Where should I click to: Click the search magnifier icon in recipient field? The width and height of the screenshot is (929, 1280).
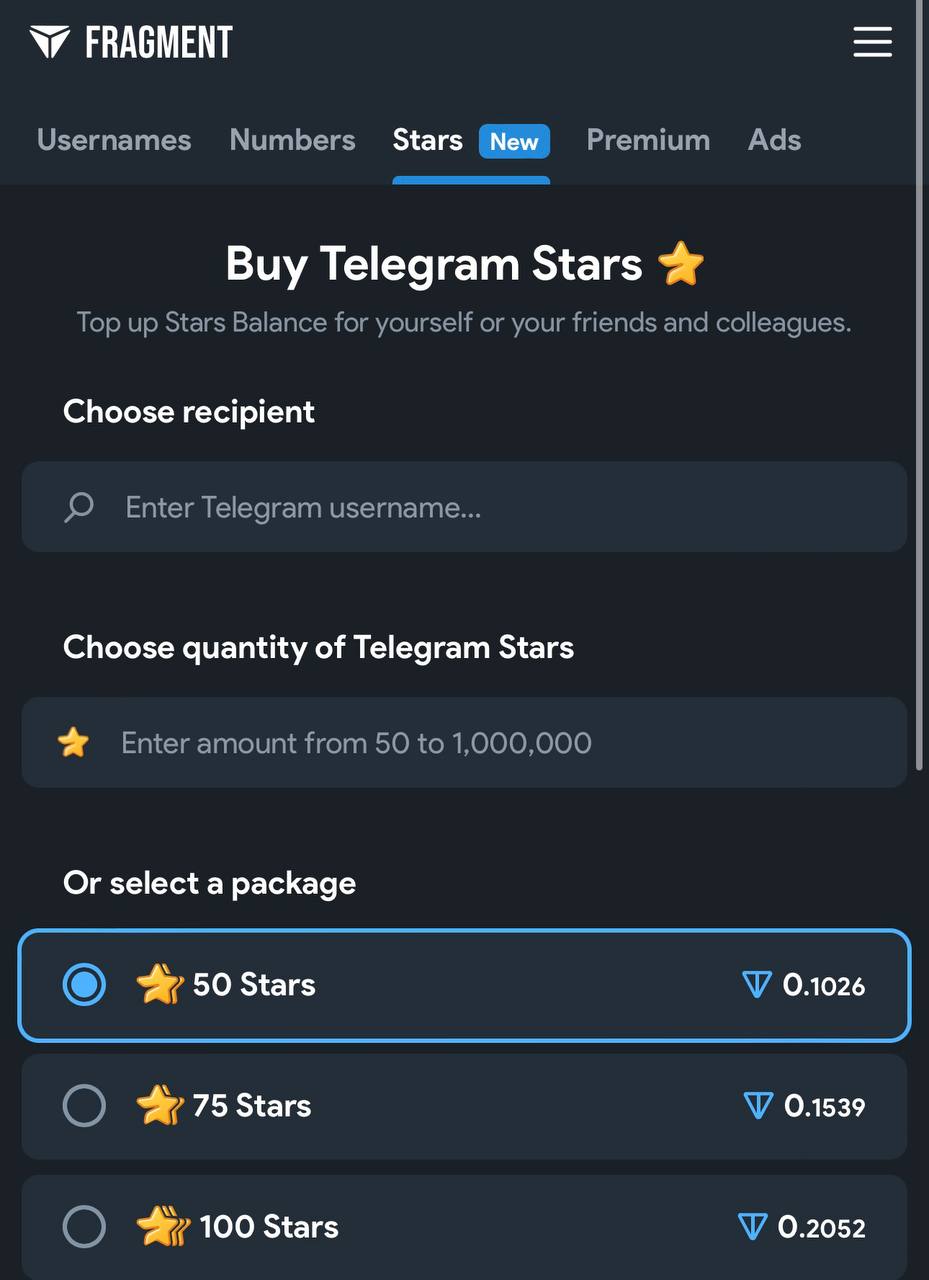(79, 507)
